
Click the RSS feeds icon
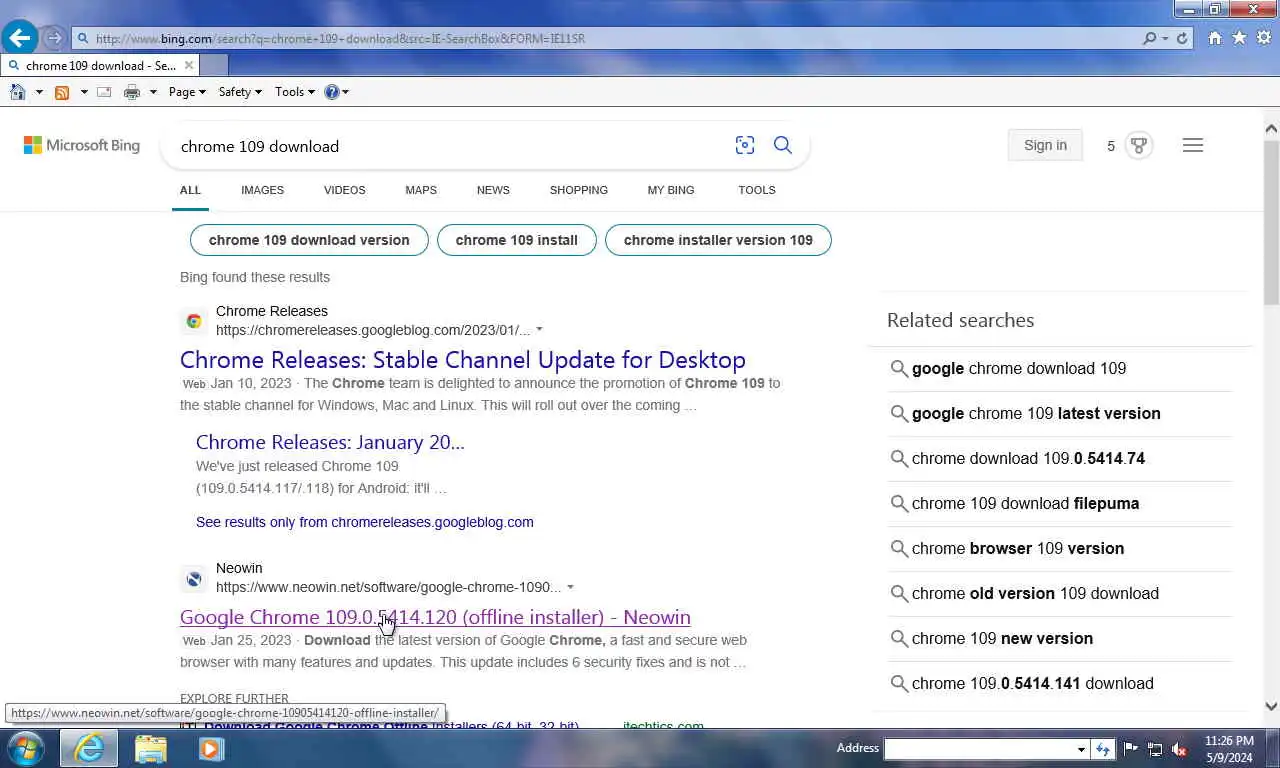62,92
